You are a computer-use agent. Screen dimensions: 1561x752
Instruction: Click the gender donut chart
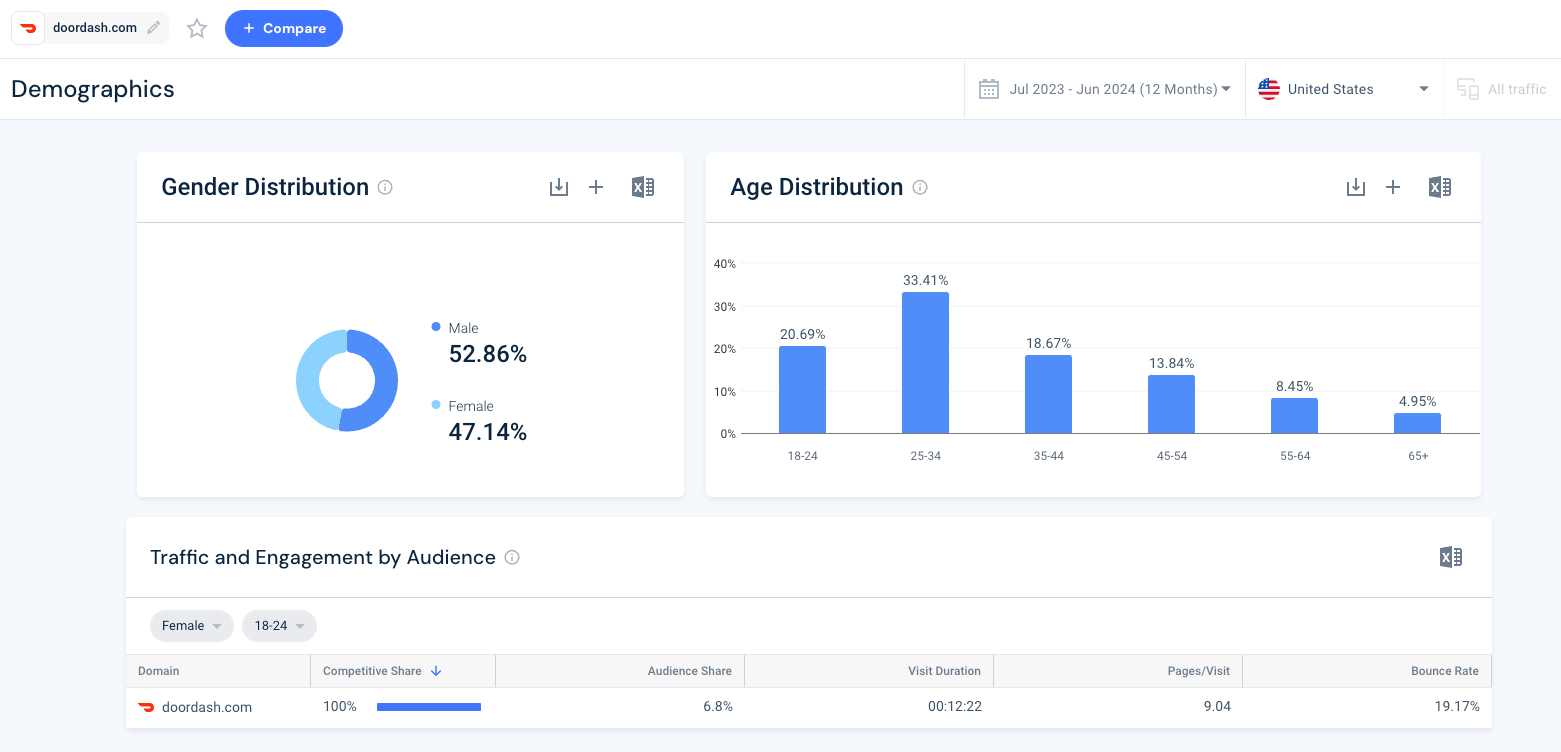[x=347, y=380]
